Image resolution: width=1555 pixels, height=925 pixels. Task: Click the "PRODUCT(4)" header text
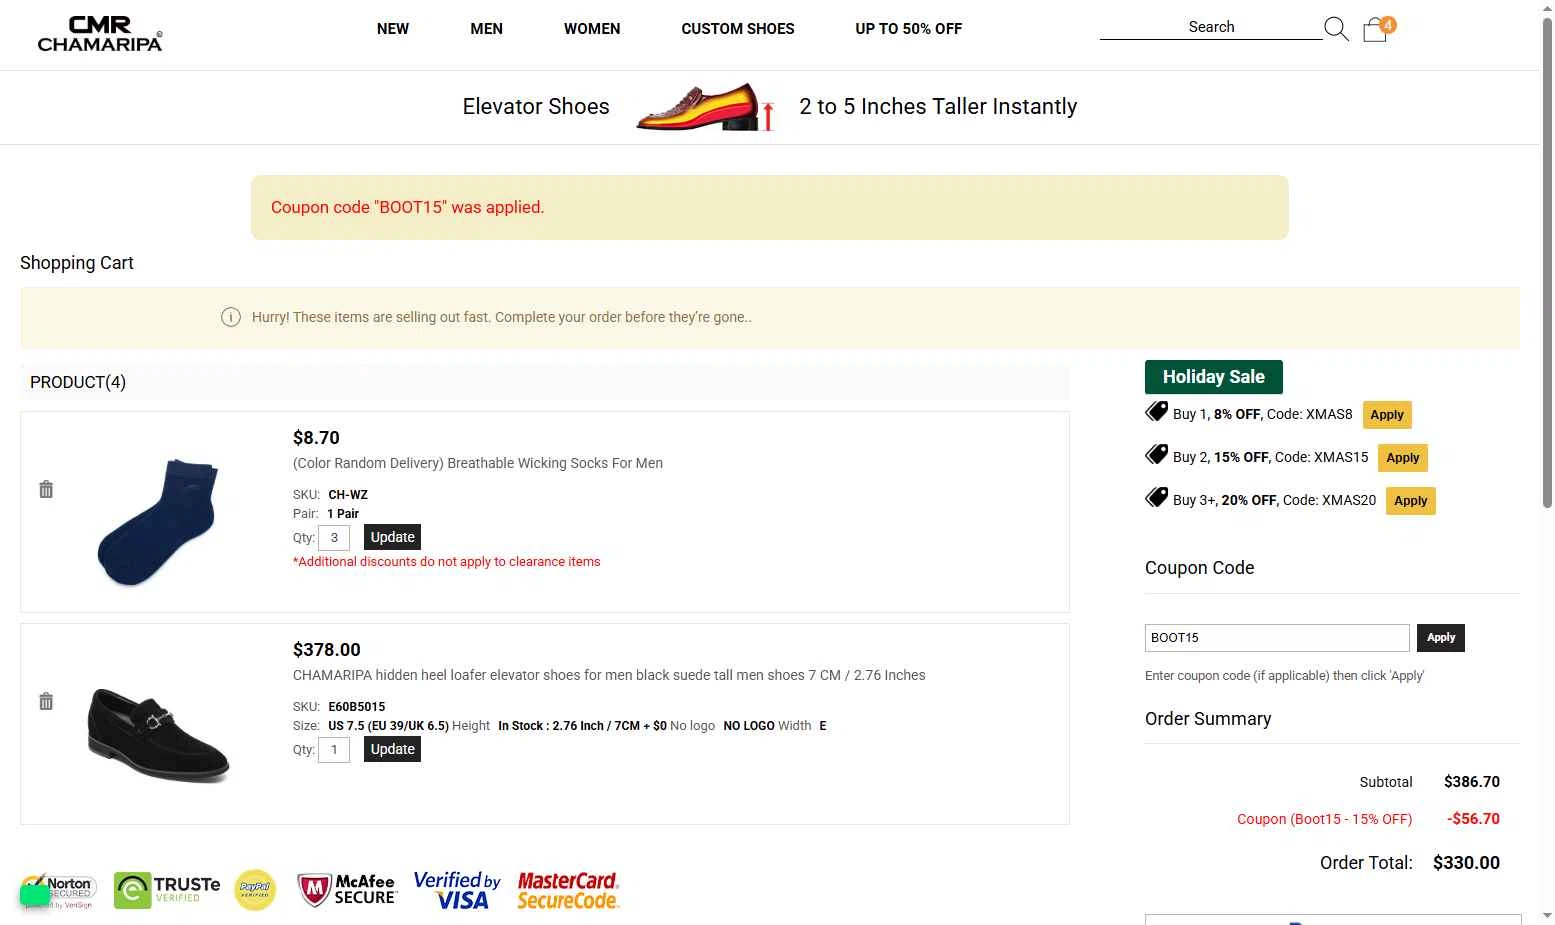[x=78, y=382]
